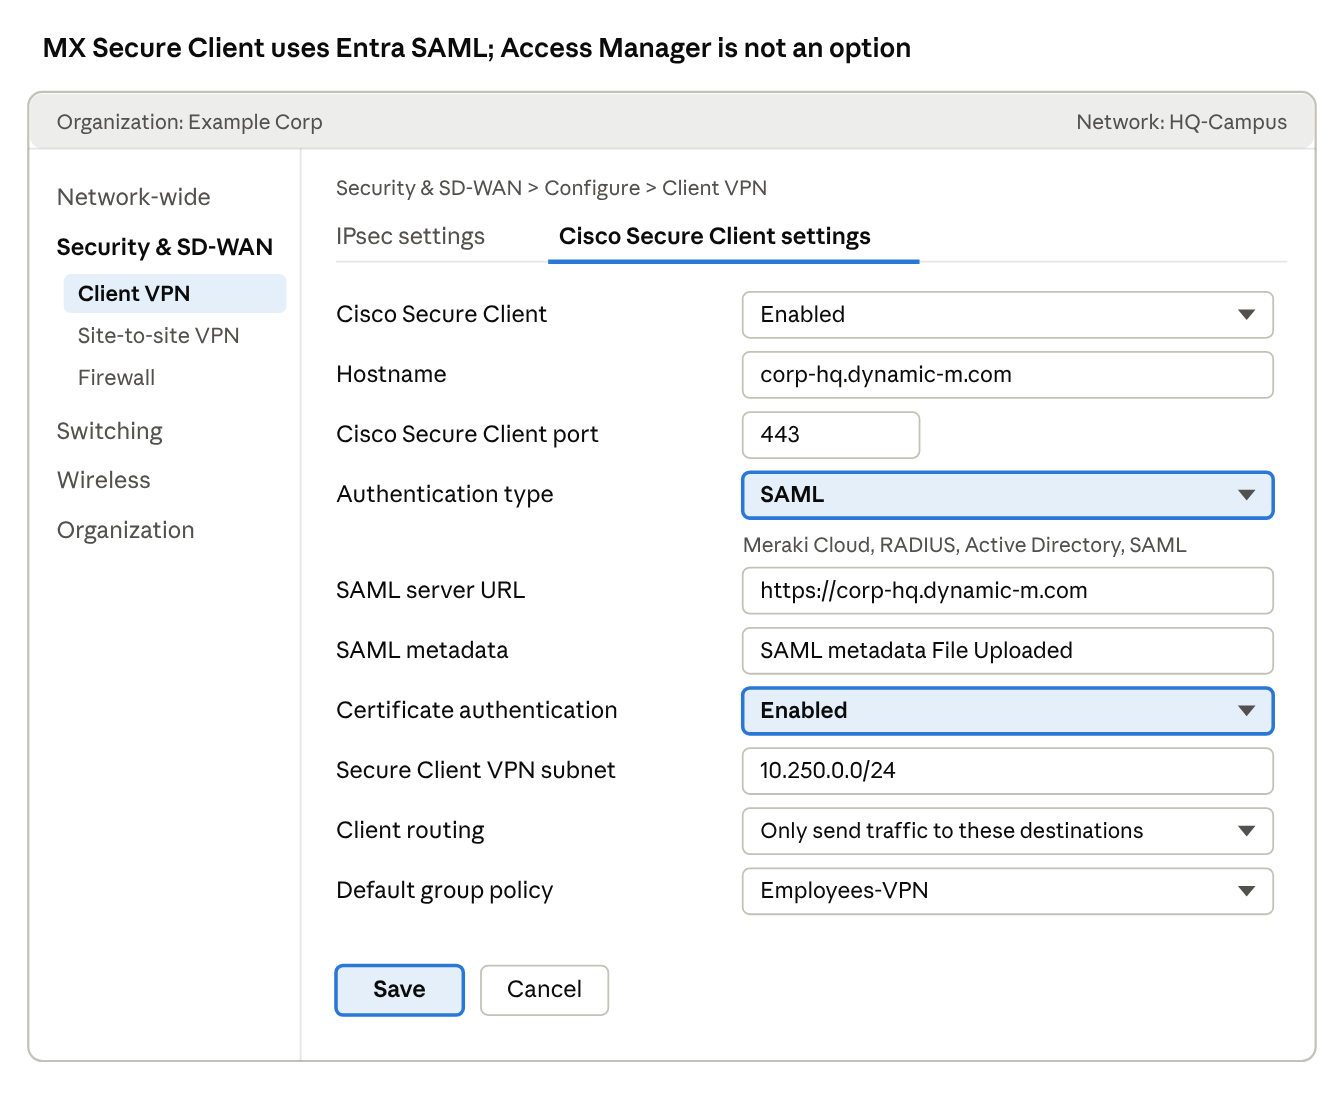Click the breadcrumb Security & SD-WAN > Configure > Client VPN
This screenshot has height=1116, width=1344.
(551, 188)
